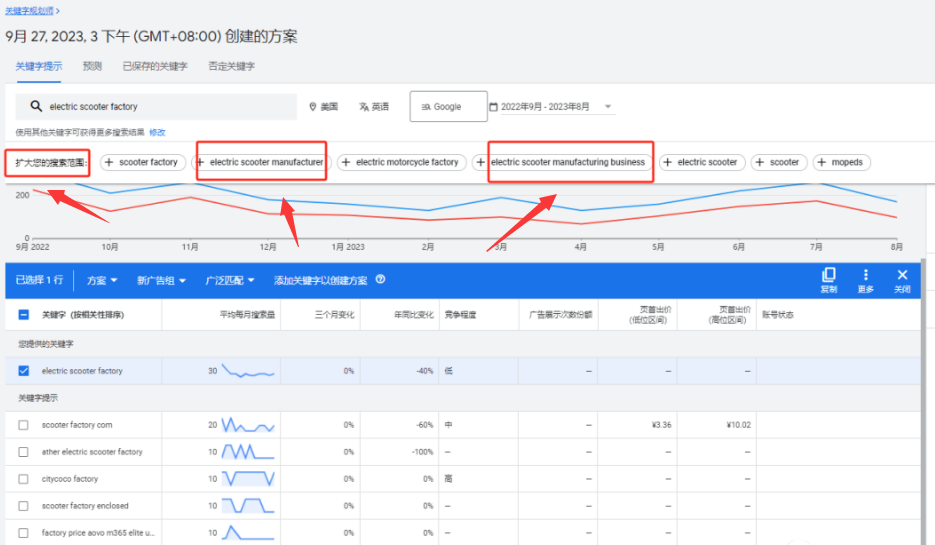
Task: Expand the 方案 dropdown in blue bar
Action: pos(102,281)
